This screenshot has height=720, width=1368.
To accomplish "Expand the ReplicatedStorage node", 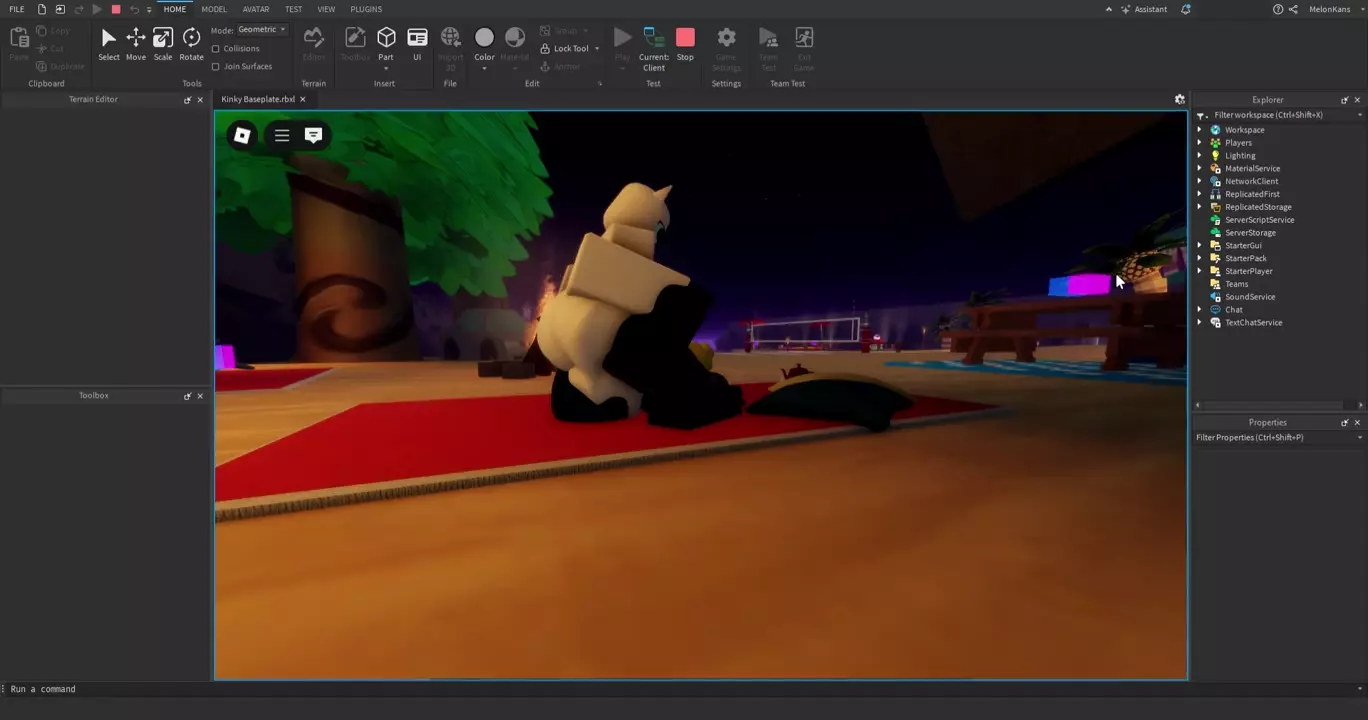I will [x=1200, y=207].
